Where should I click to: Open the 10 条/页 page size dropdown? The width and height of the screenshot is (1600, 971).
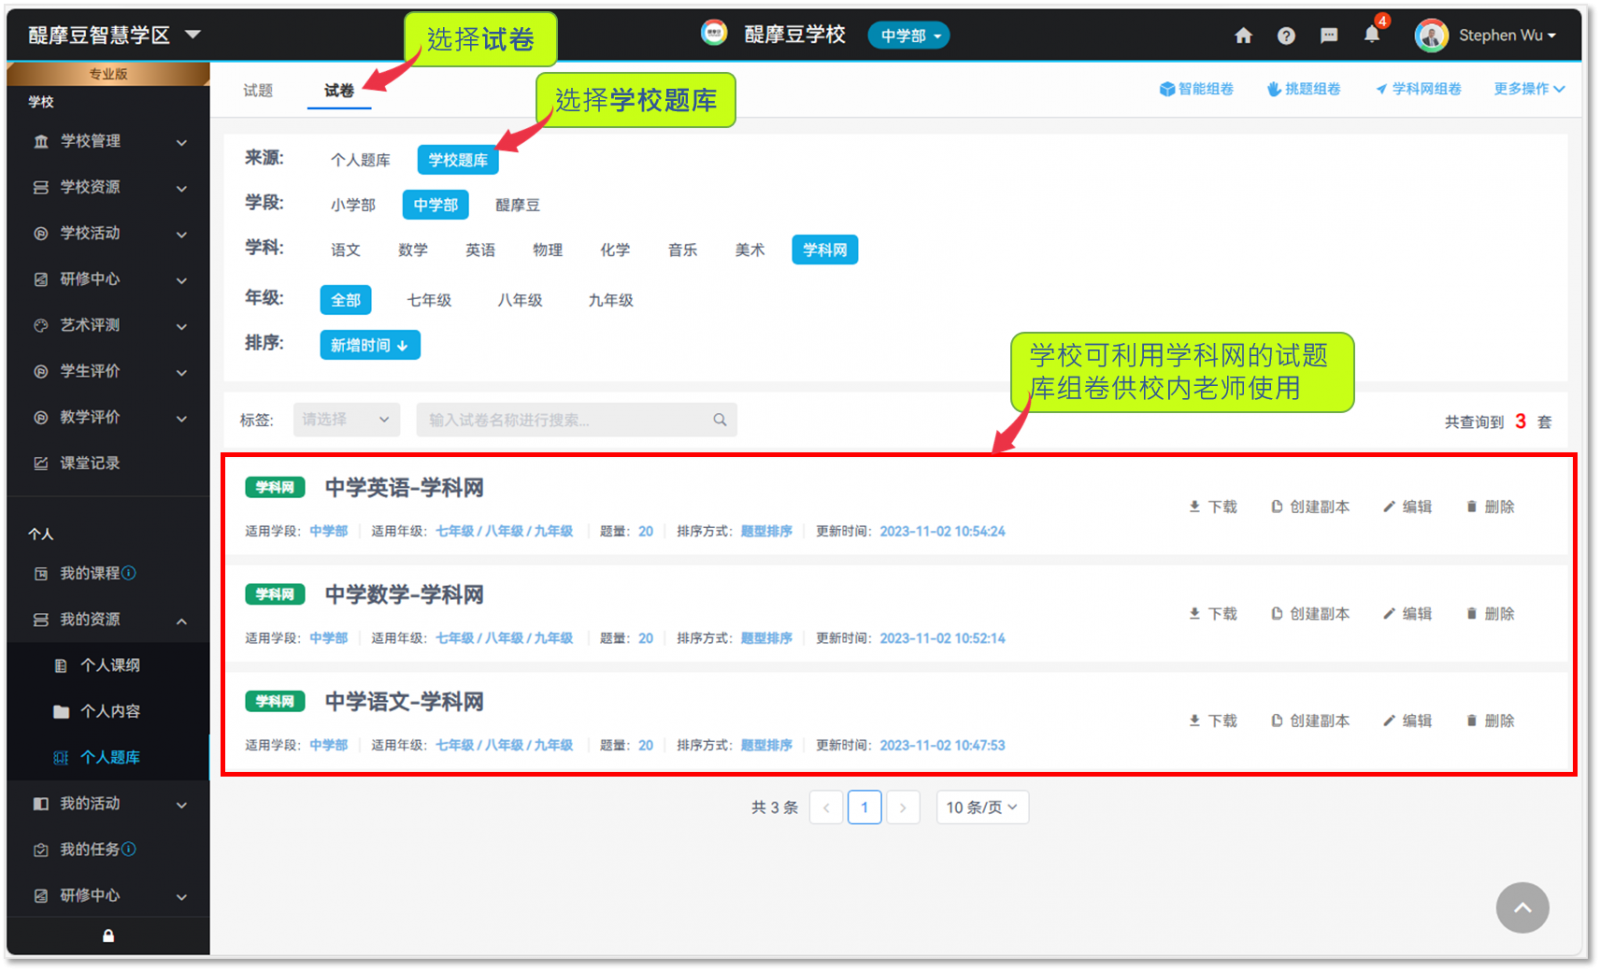pos(982,807)
